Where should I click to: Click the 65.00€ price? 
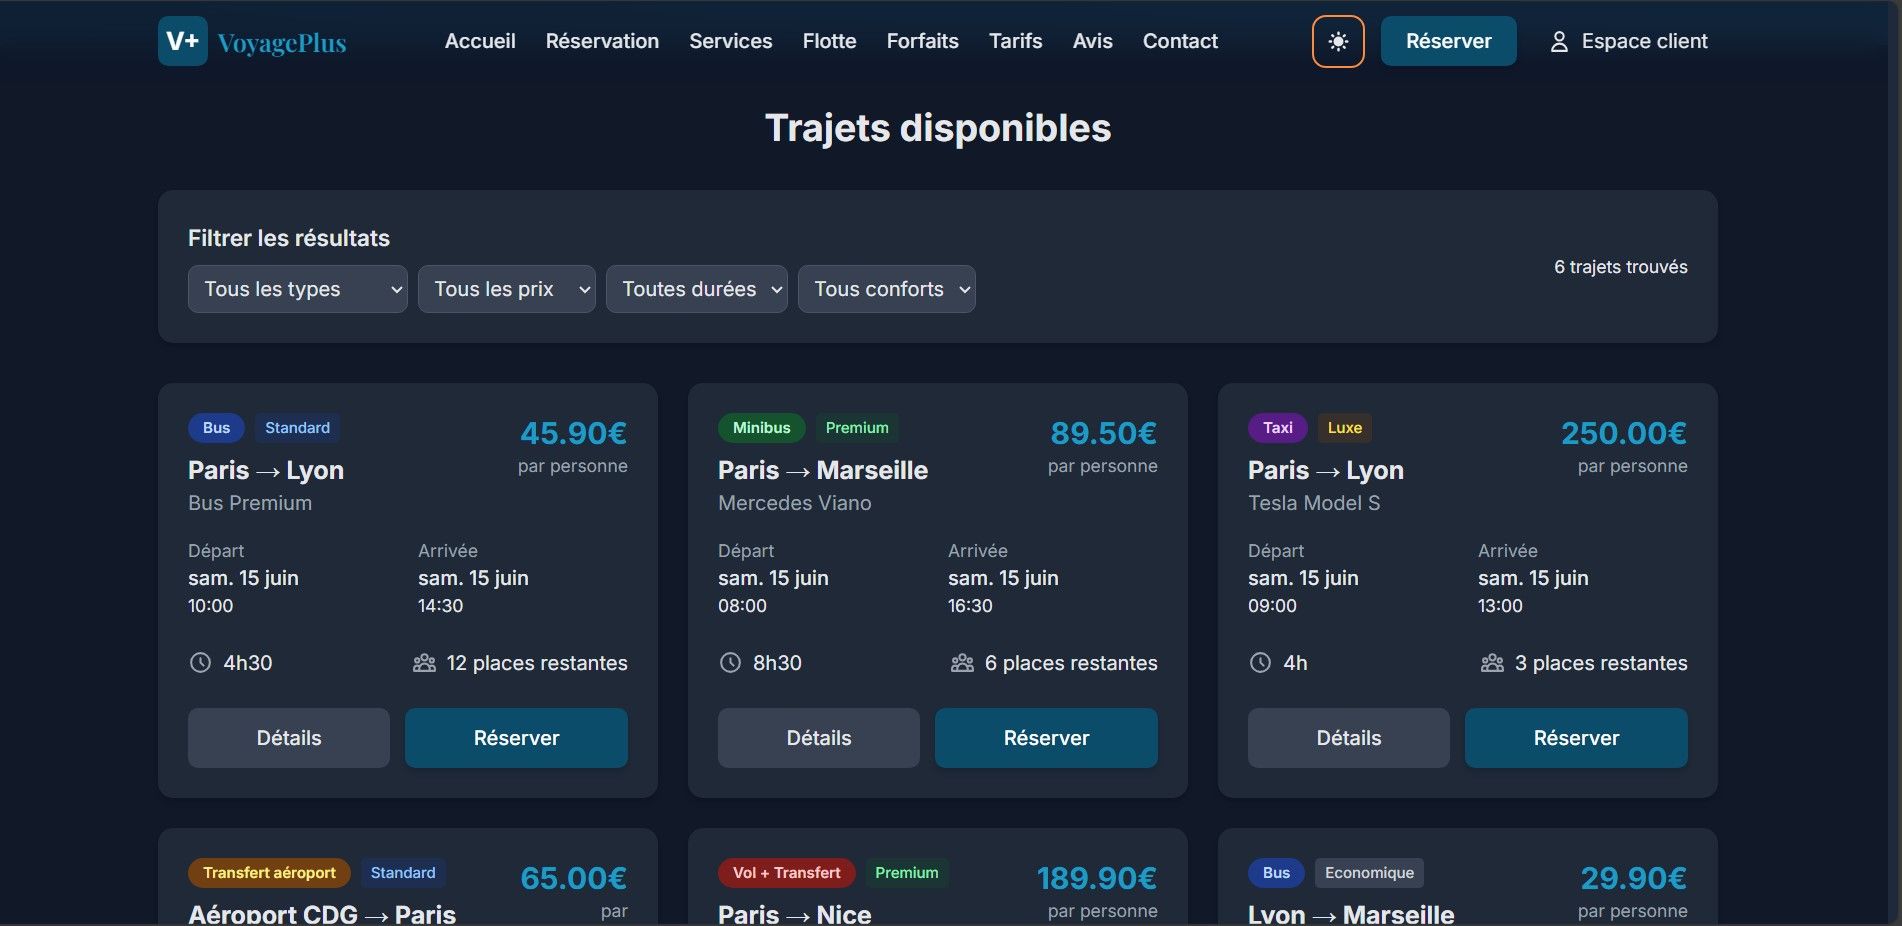coord(574,878)
